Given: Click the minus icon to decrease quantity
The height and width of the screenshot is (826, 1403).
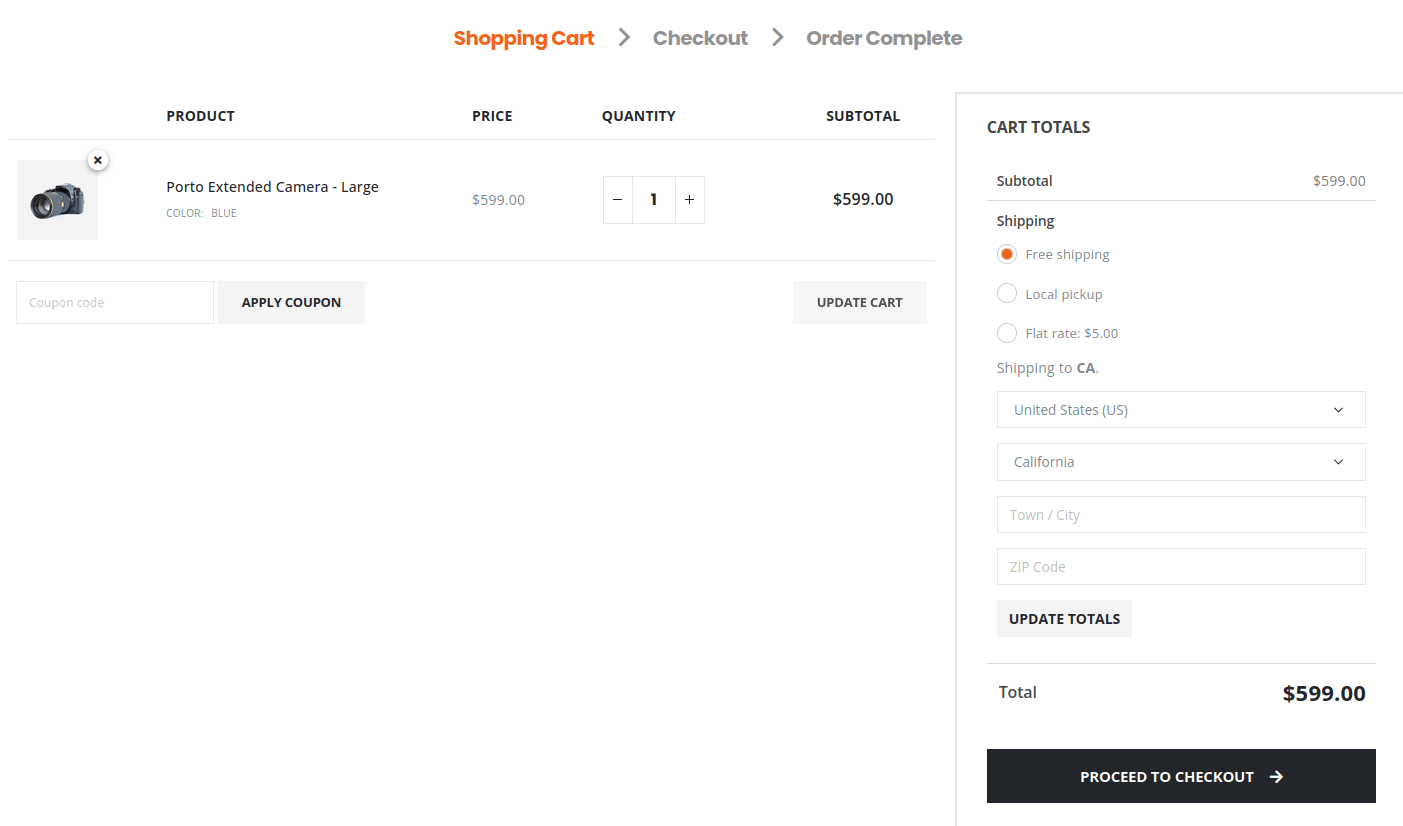Looking at the screenshot, I should [x=617, y=199].
